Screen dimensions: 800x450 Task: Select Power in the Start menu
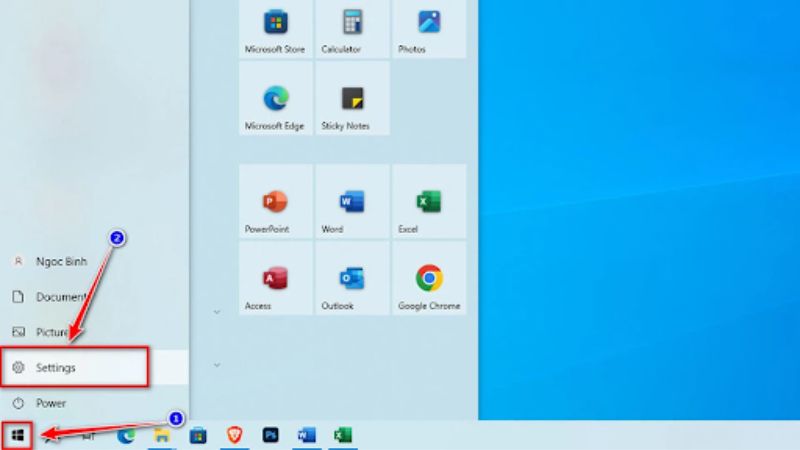coord(50,403)
